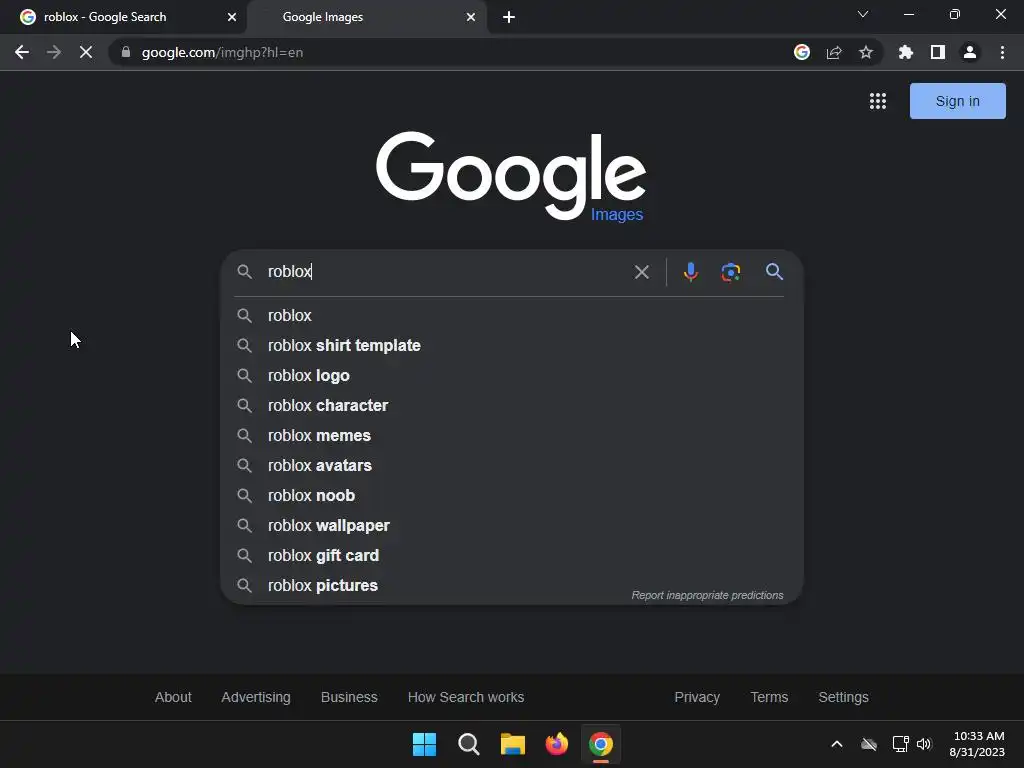
Task: Select the plain 'roblox' suggestion
Action: pos(510,315)
